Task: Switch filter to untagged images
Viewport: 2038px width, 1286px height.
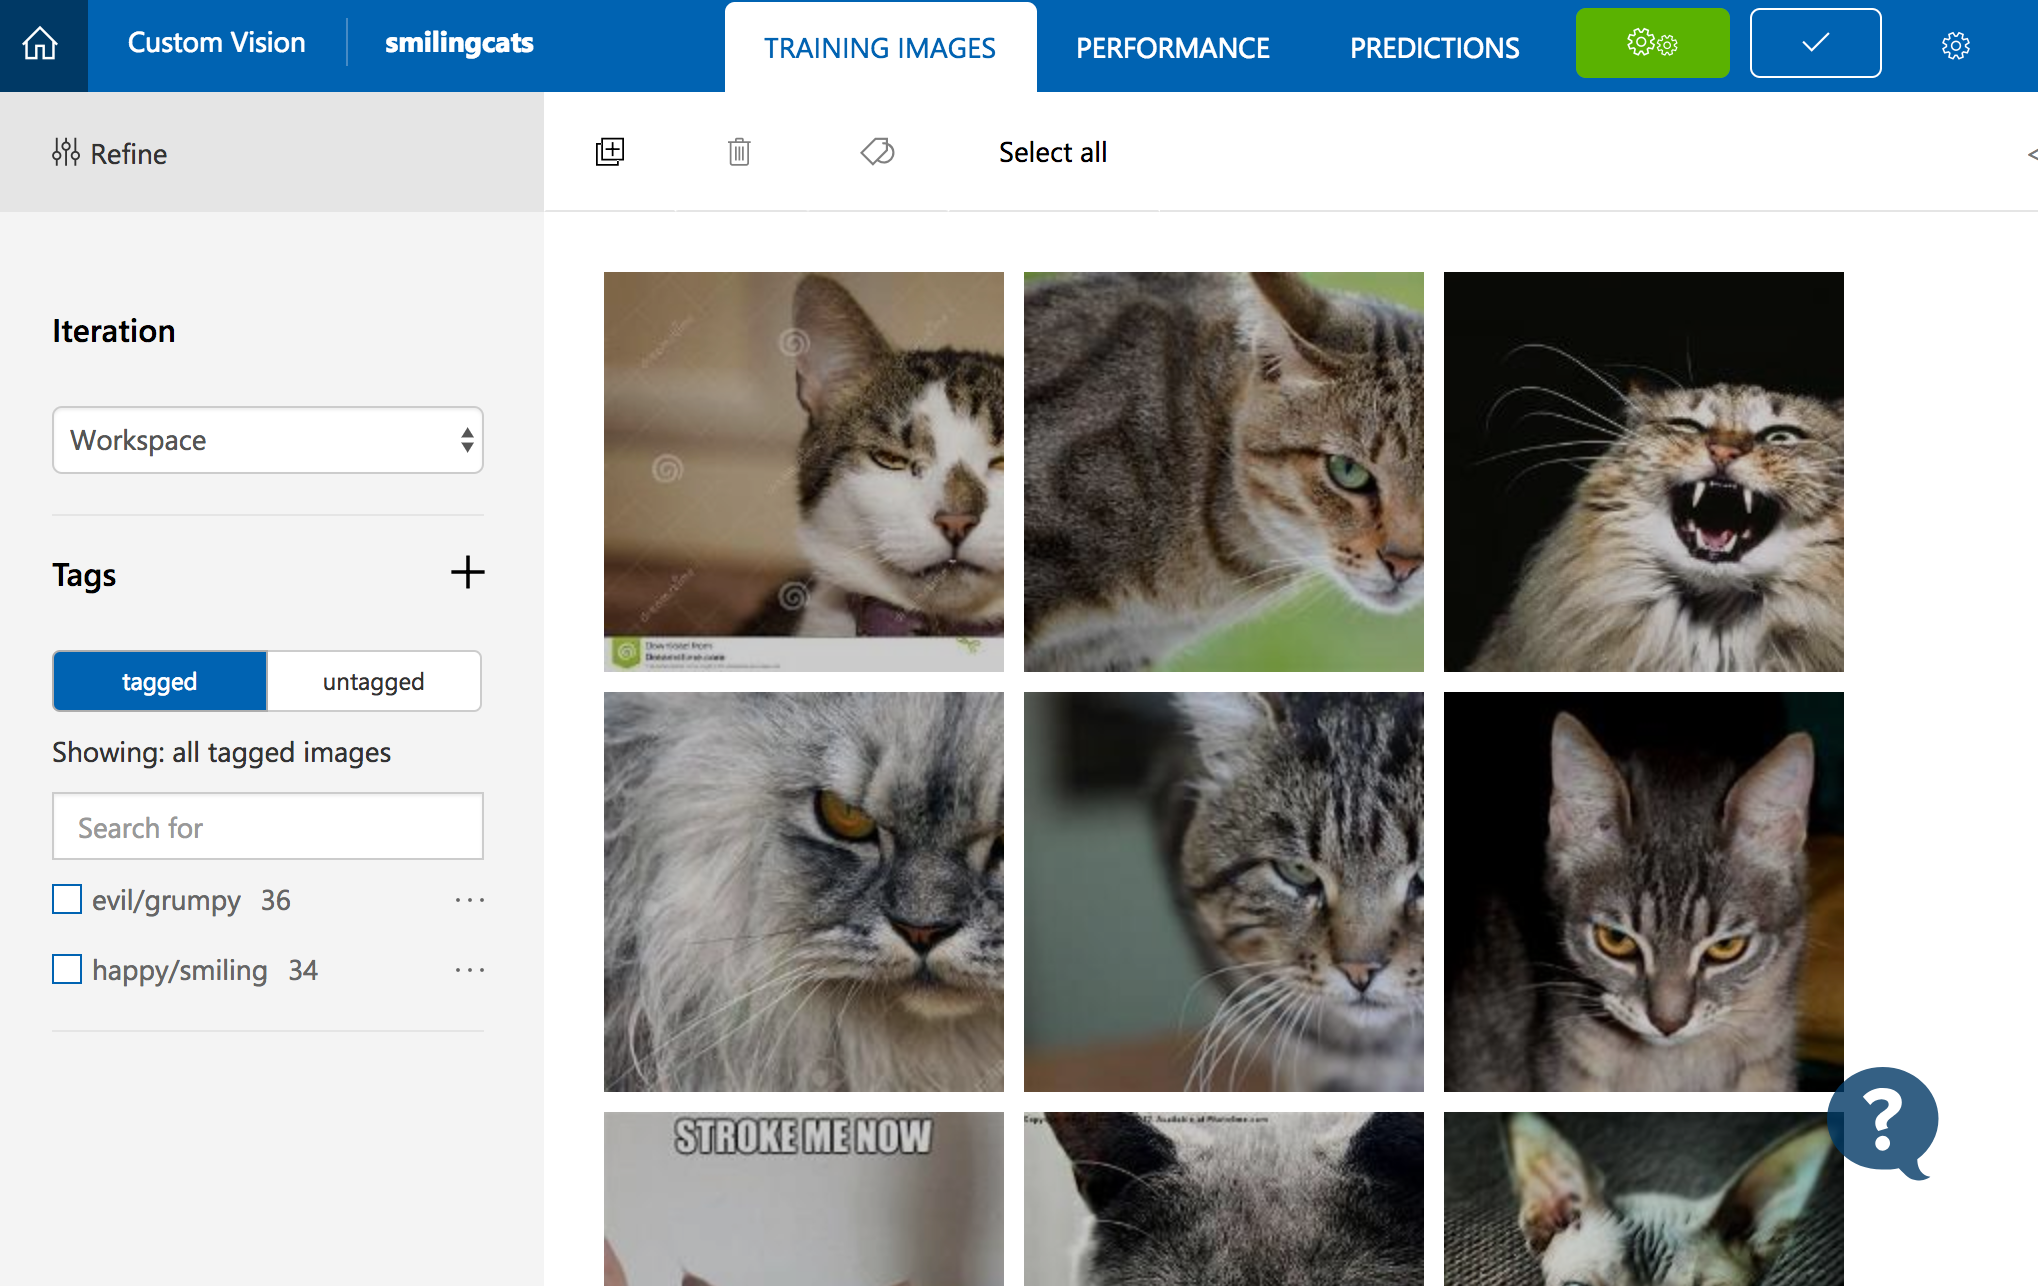Action: tap(373, 681)
